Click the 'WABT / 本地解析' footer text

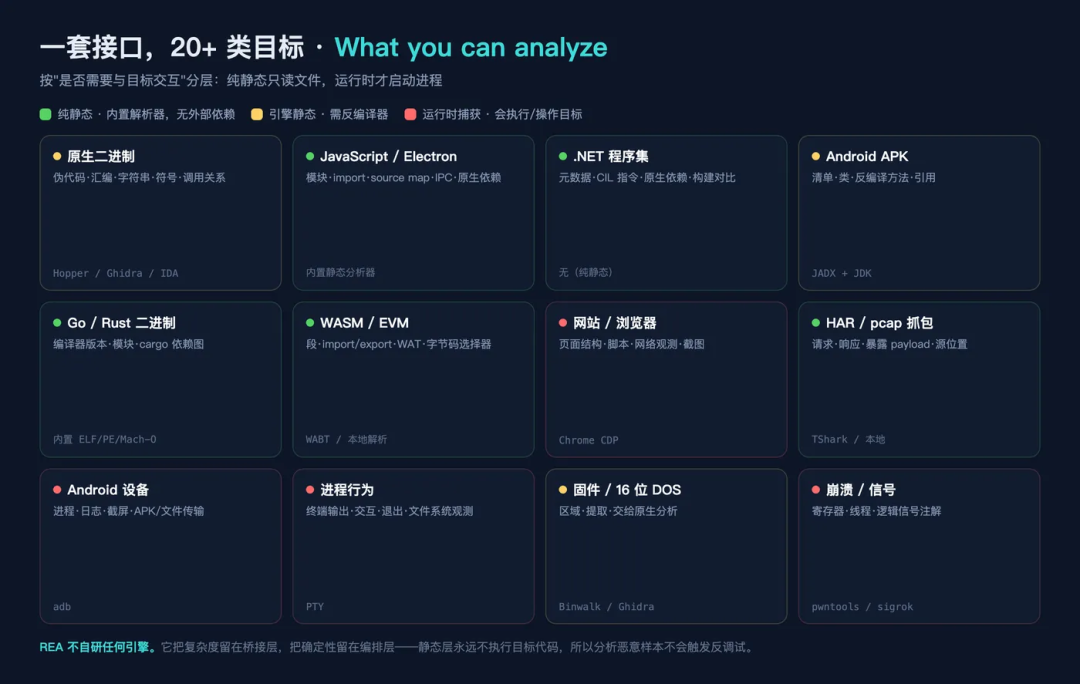(346, 439)
